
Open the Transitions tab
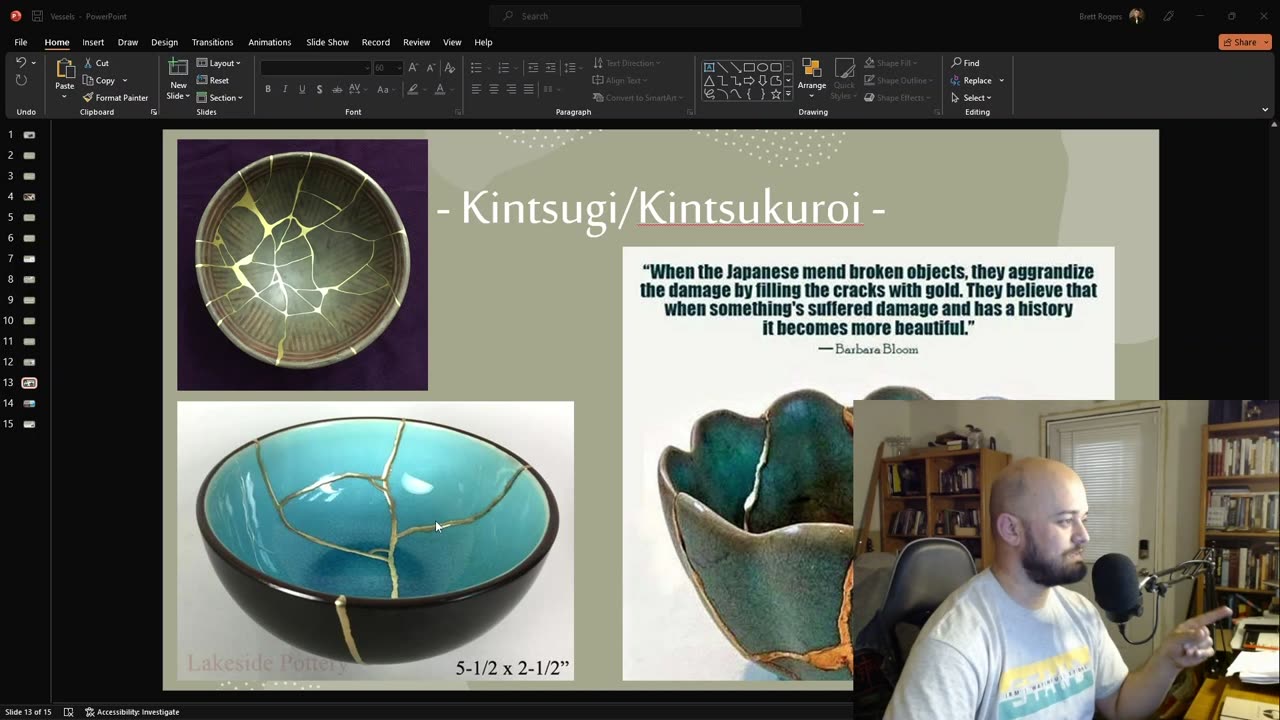[212, 42]
